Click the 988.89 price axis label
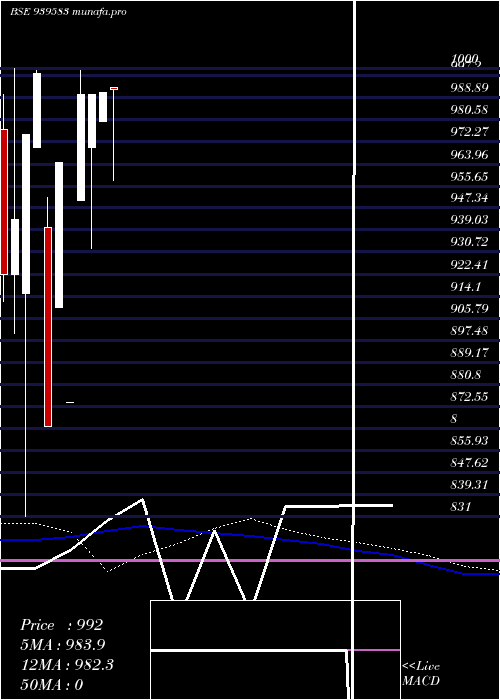This screenshot has height=700, width=500. coord(469,88)
